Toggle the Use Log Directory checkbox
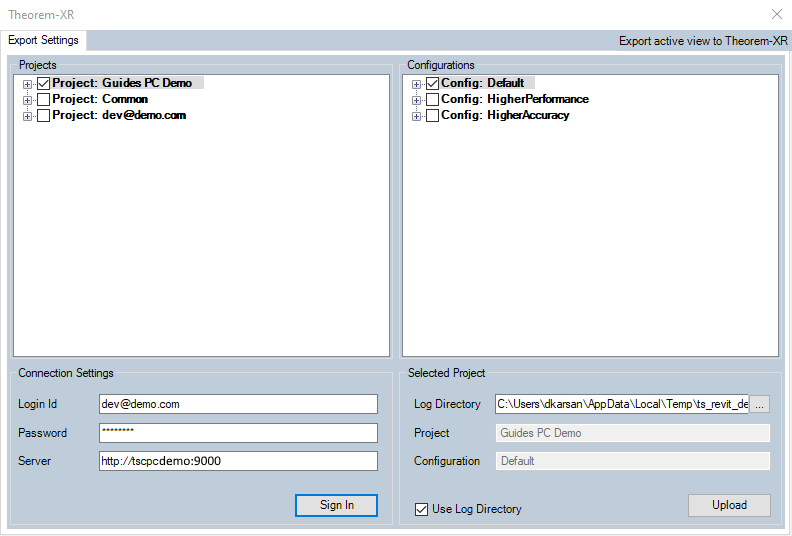 (422, 510)
